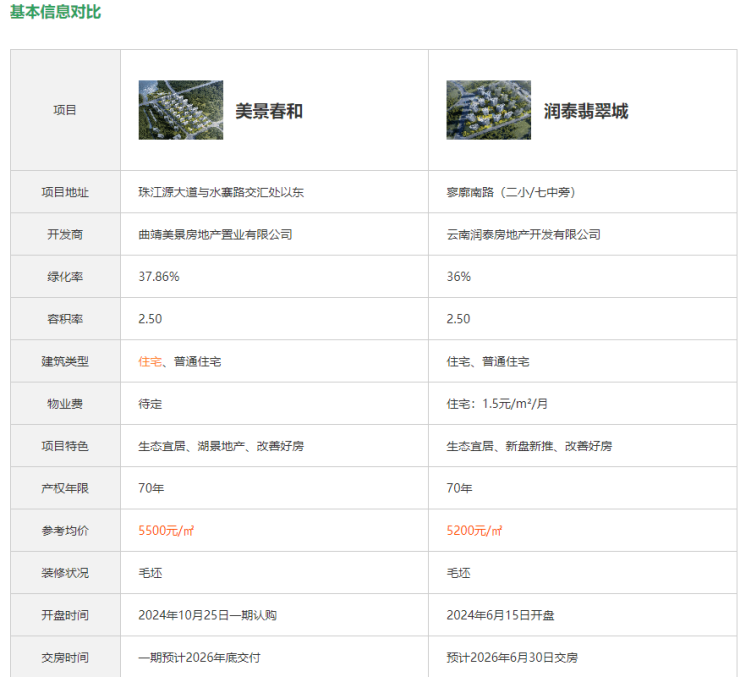This screenshot has height=677, width=740.
Task: Select developer 曲靖美景房地产置业有限公司
Action: click(215, 234)
